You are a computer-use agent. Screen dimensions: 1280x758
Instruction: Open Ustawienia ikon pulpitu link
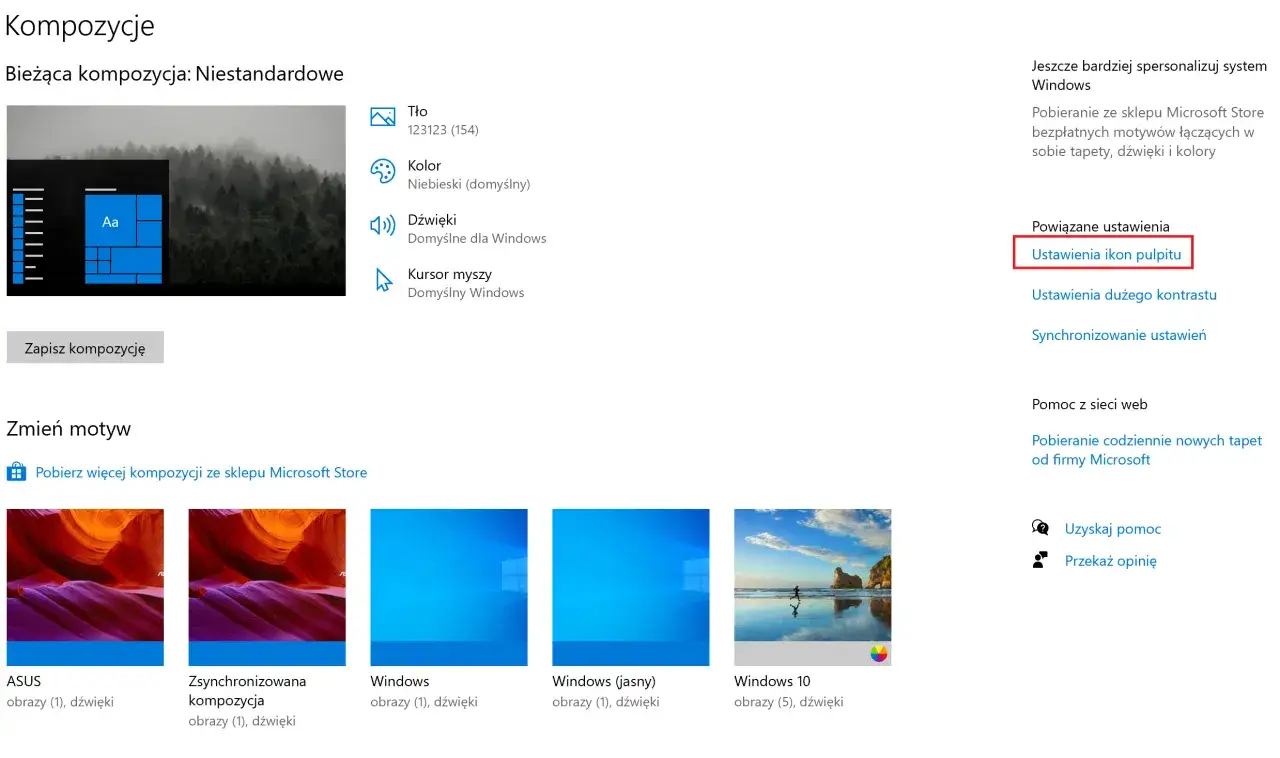[1102, 254]
